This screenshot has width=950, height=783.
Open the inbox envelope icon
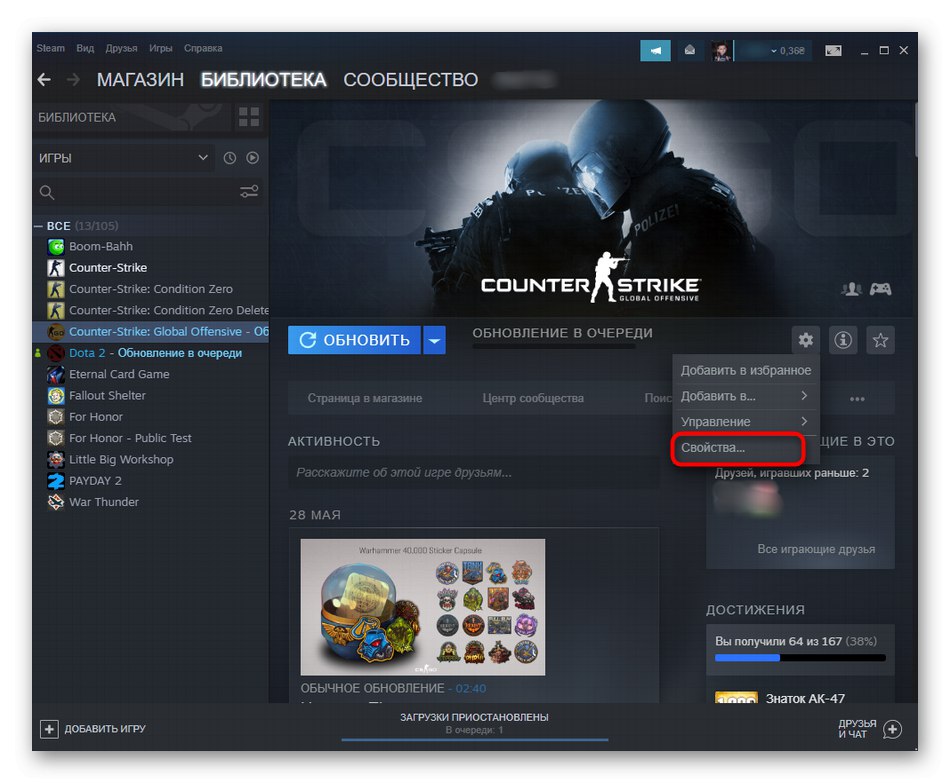pos(689,50)
